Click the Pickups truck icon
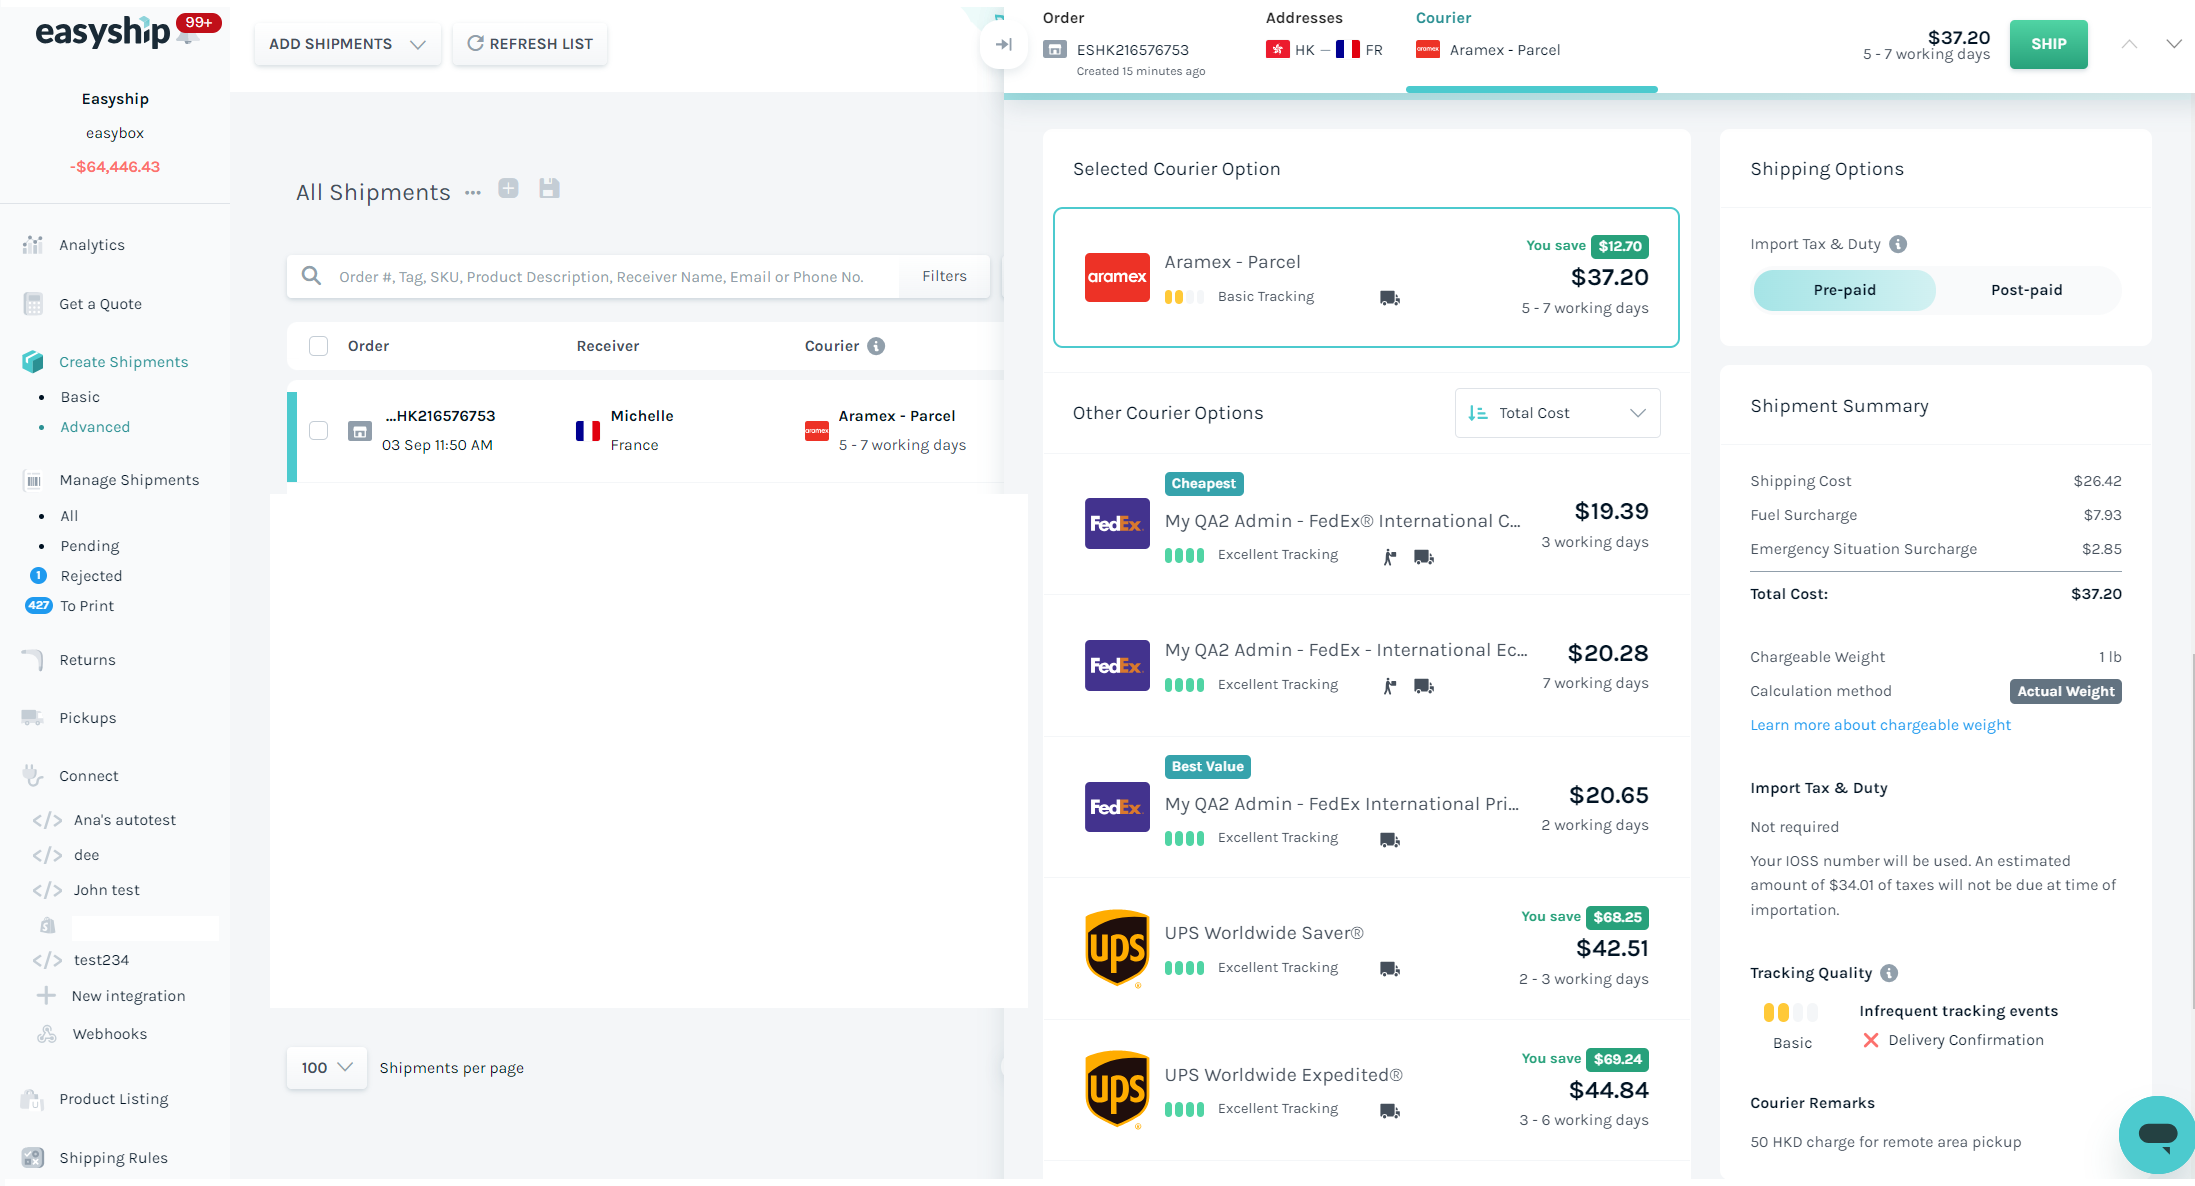 [x=33, y=718]
